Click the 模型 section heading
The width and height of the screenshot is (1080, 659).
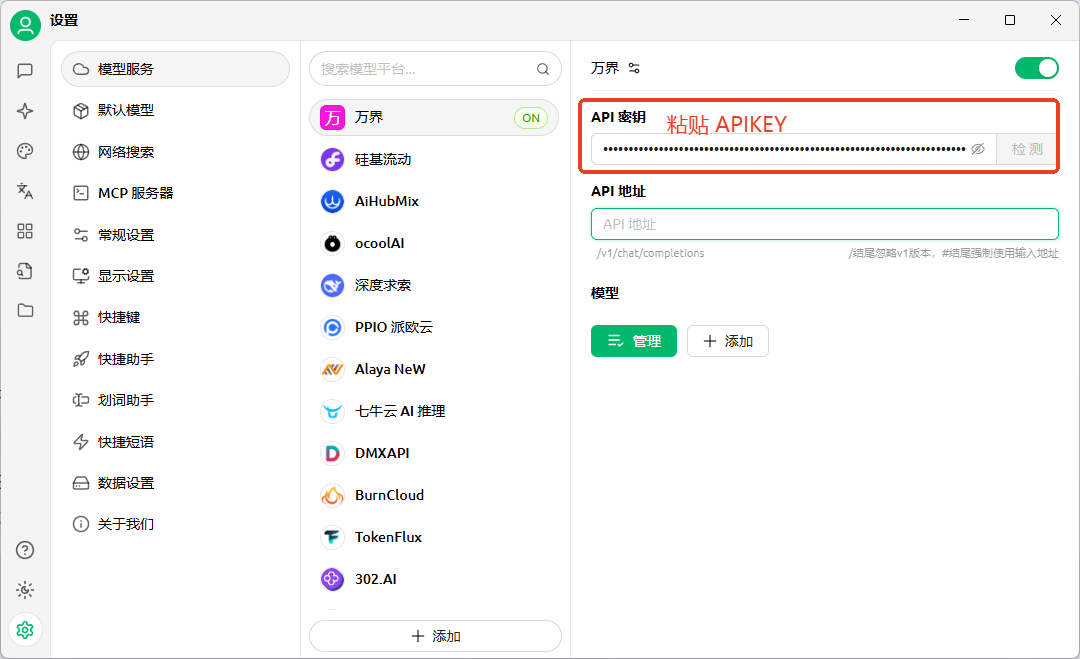pos(605,293)
